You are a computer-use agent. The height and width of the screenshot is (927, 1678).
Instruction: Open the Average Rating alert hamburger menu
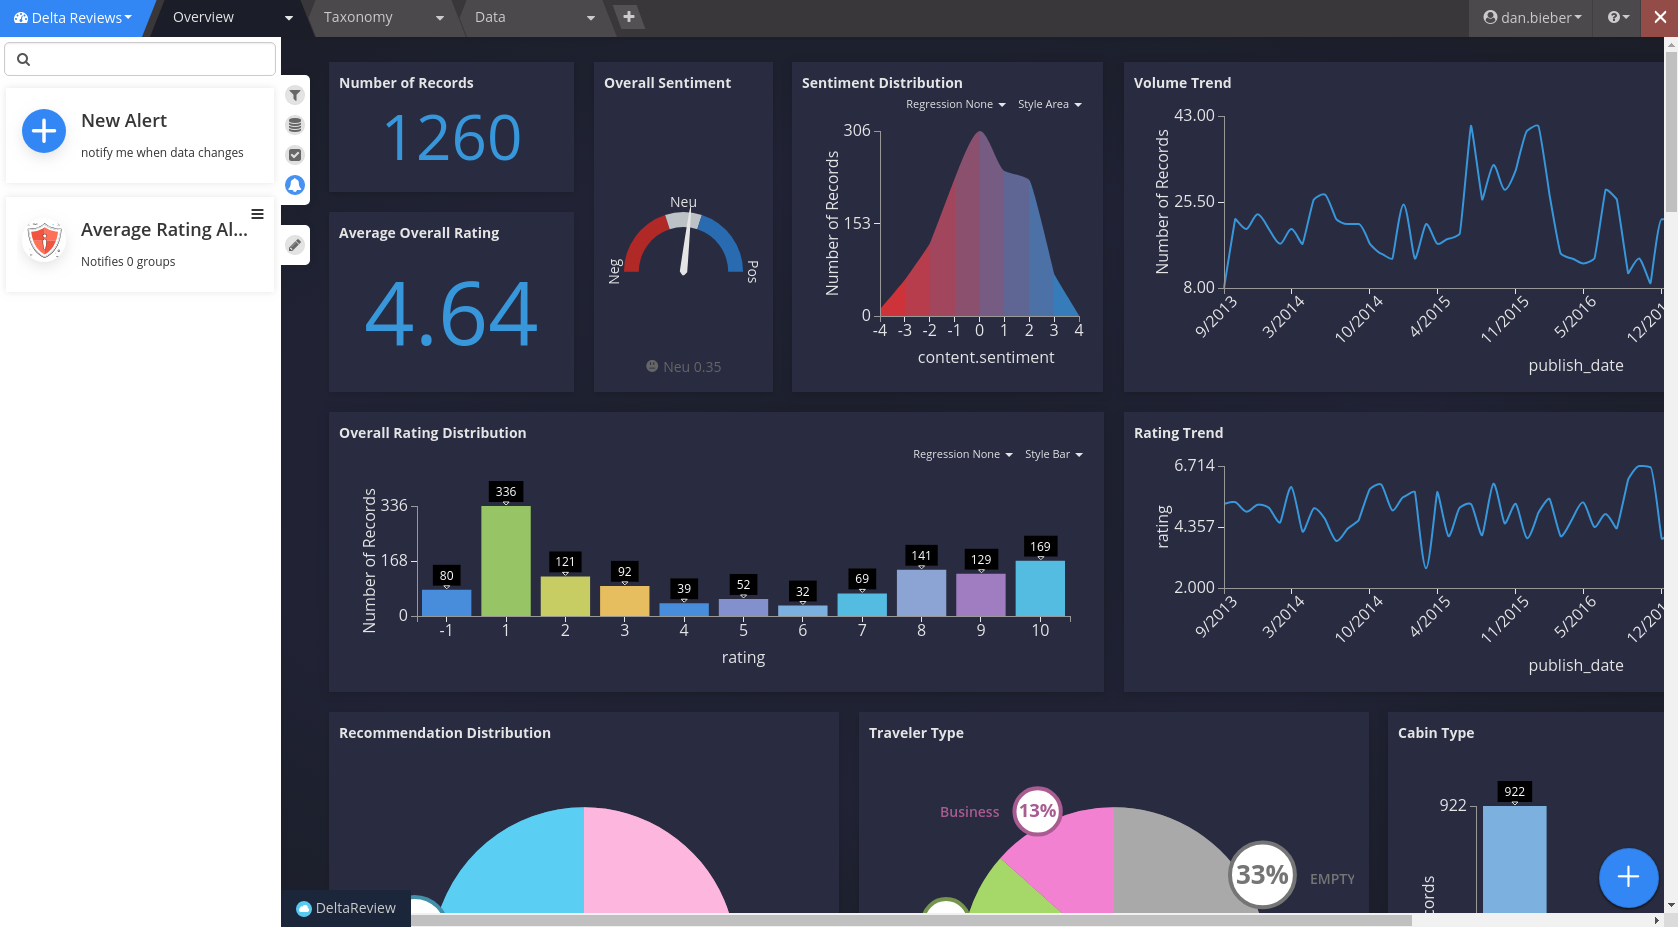click(x=257, y=214)
